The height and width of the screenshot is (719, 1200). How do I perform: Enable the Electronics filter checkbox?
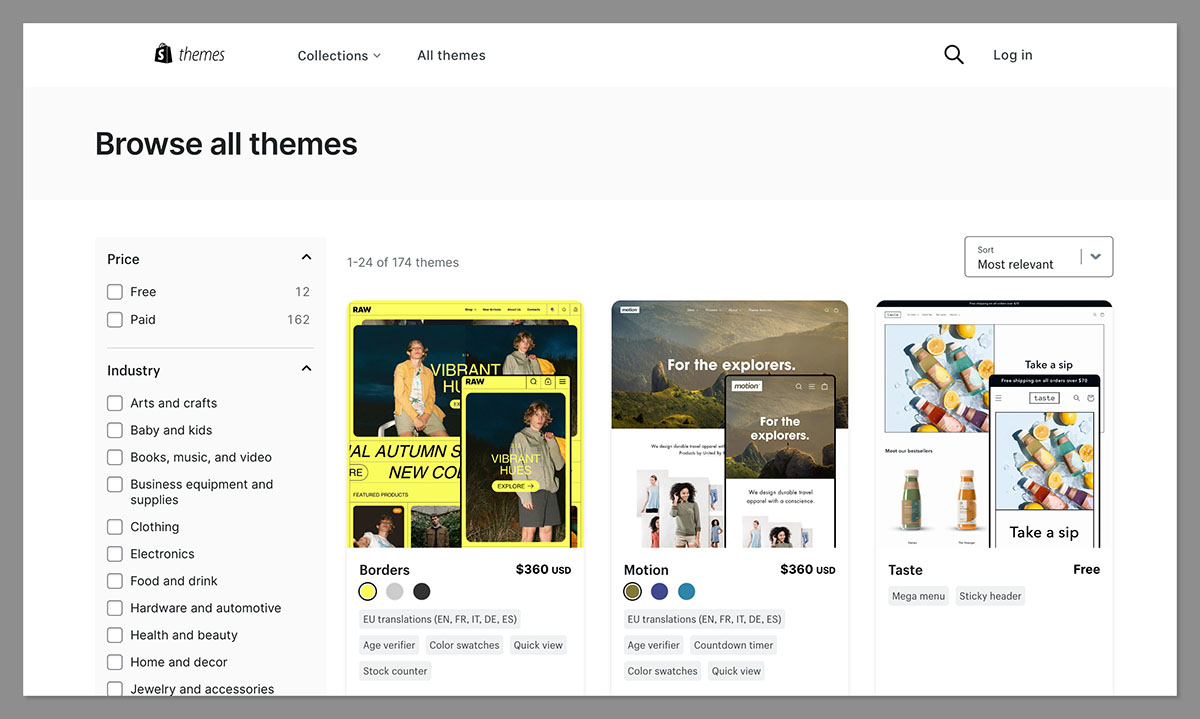pos(115,553)
